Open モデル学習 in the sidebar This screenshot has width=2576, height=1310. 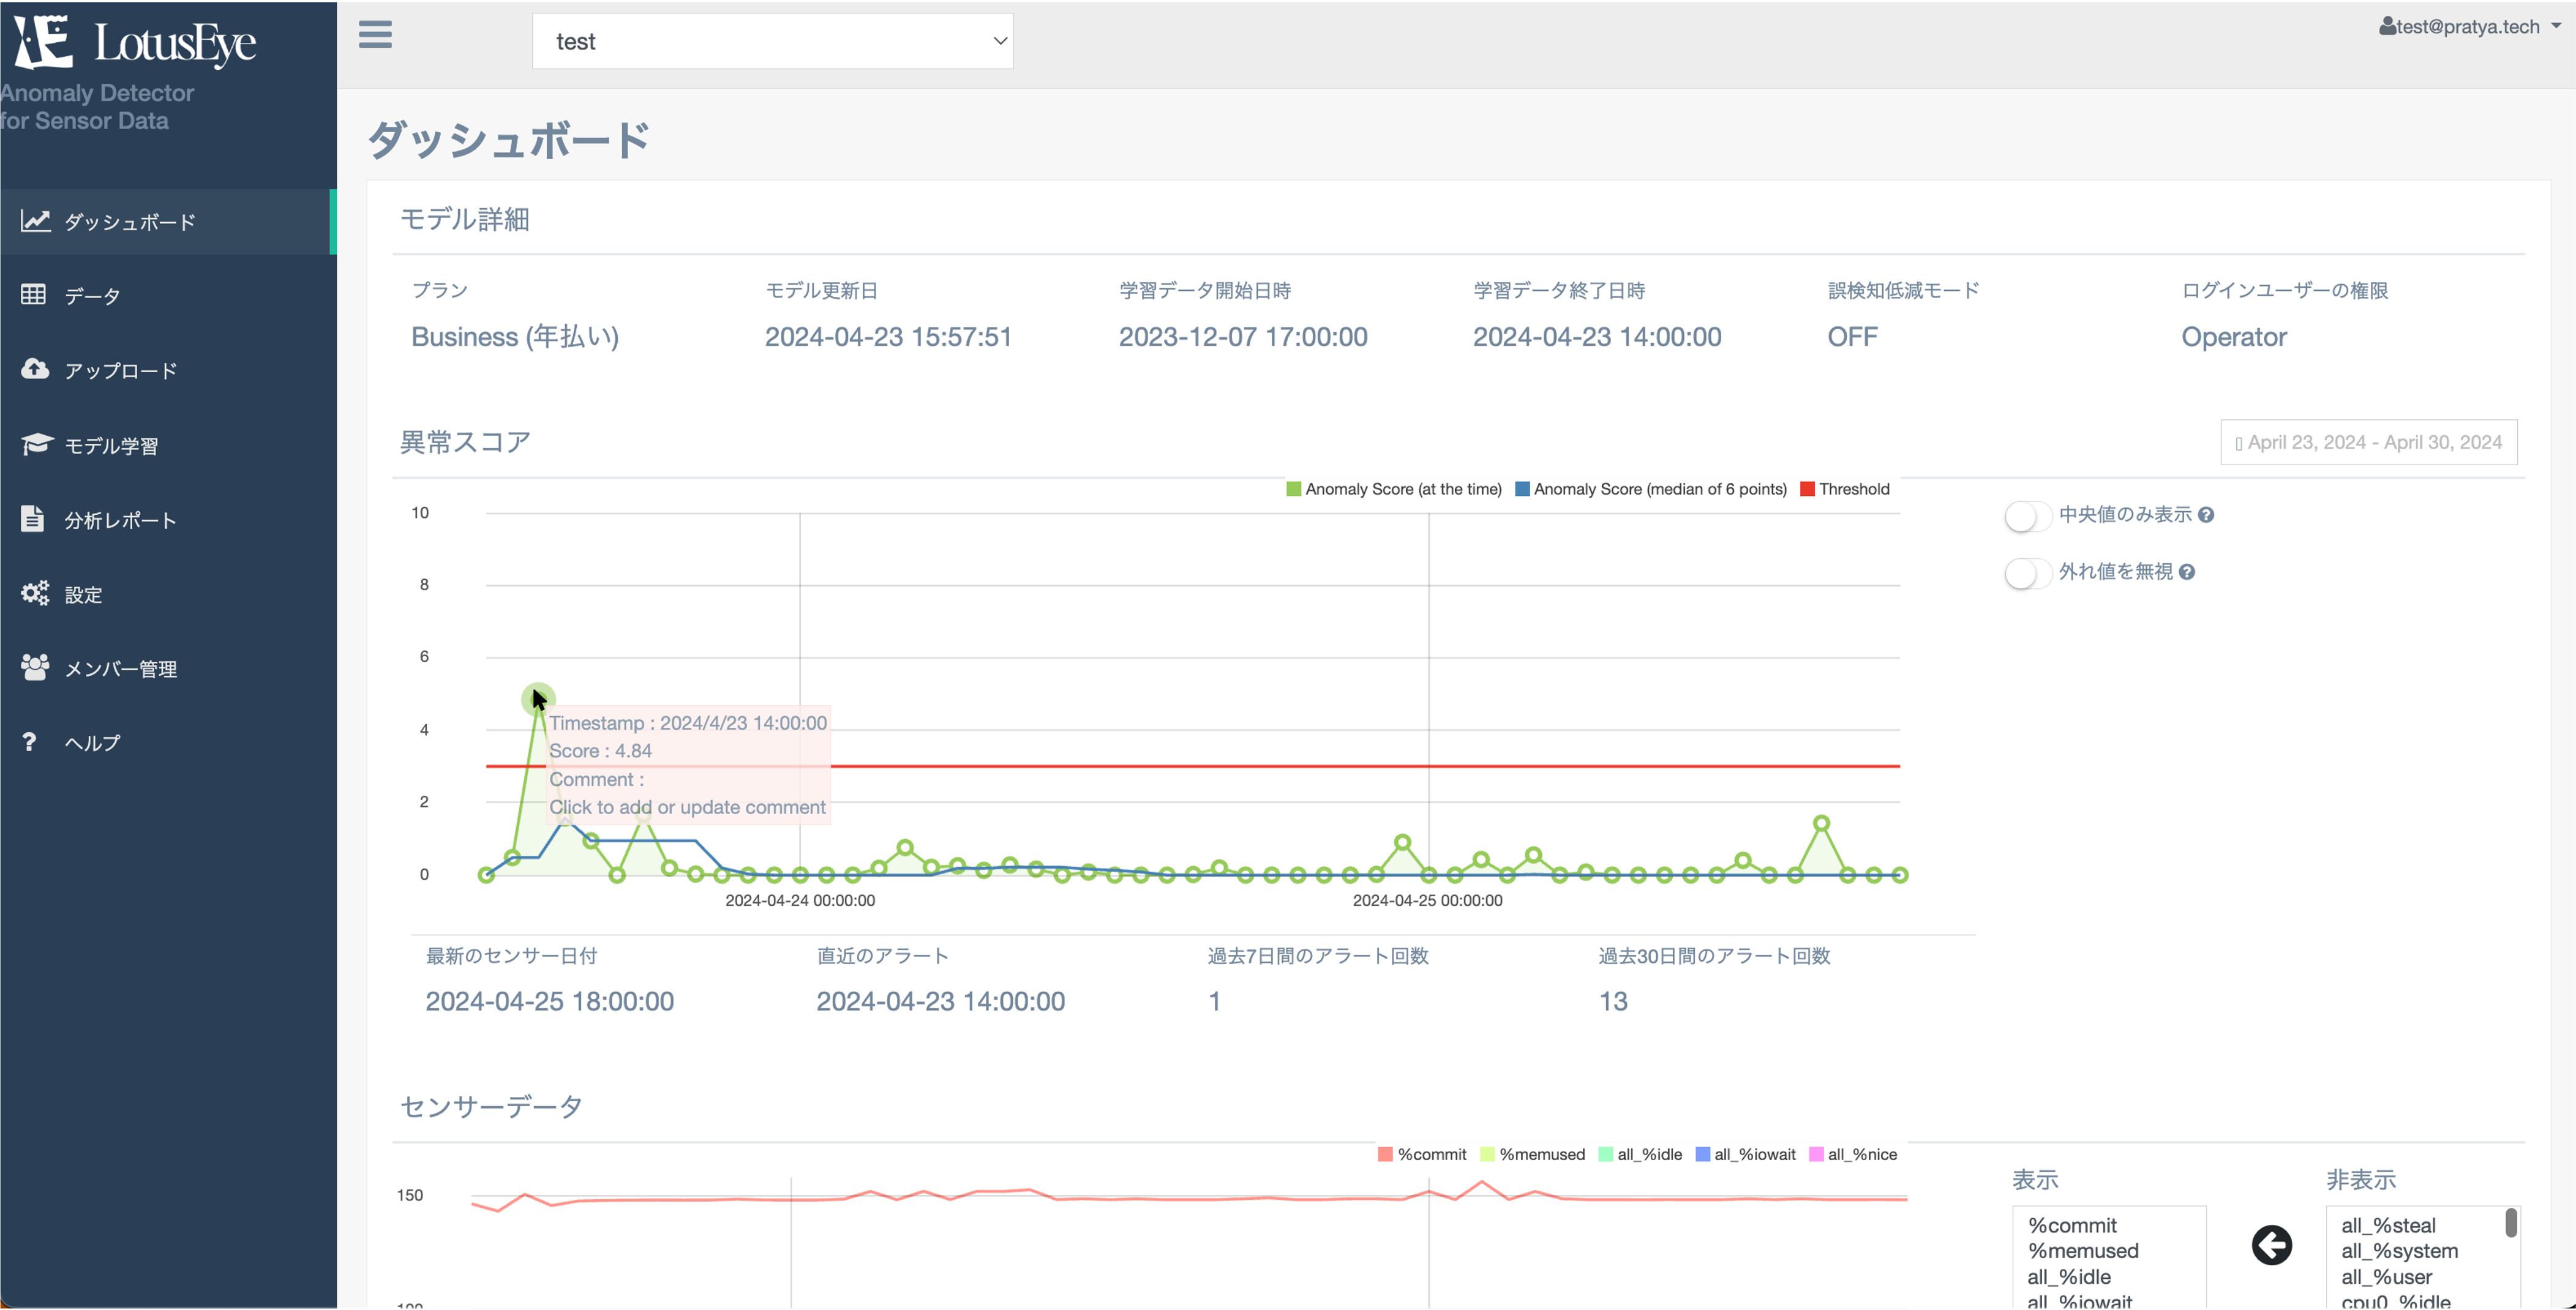tap(168, 445)
